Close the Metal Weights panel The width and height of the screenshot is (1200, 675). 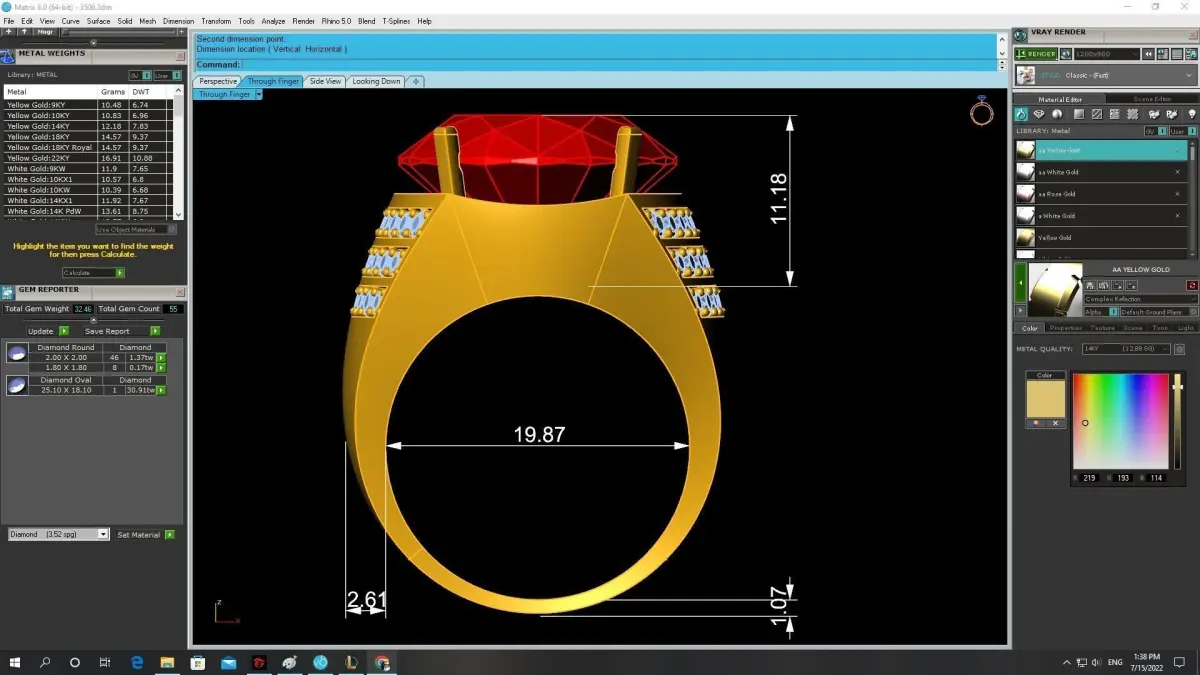tap(180, 55)
